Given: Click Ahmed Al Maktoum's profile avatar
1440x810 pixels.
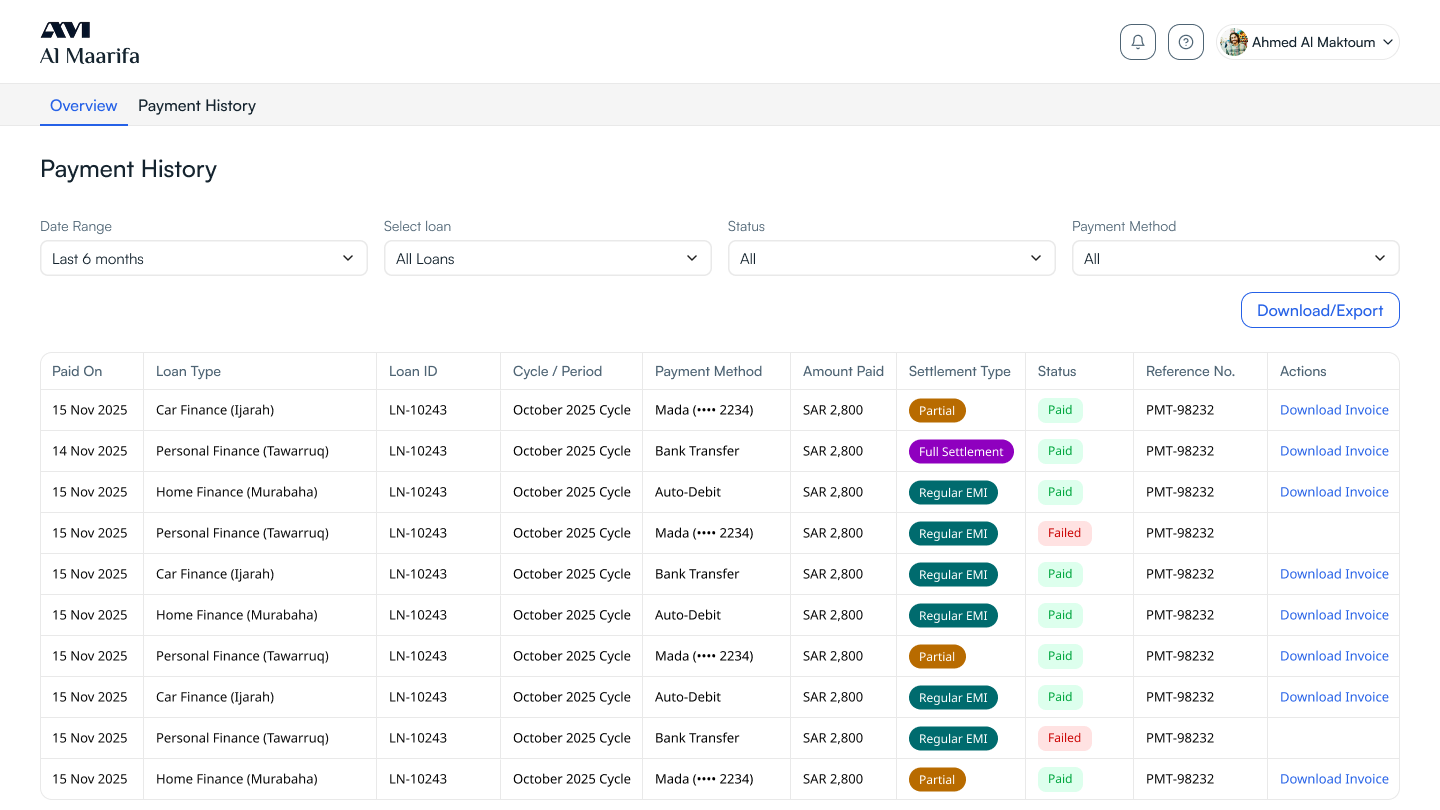Looking at the screenshot, I should 1234,42.
